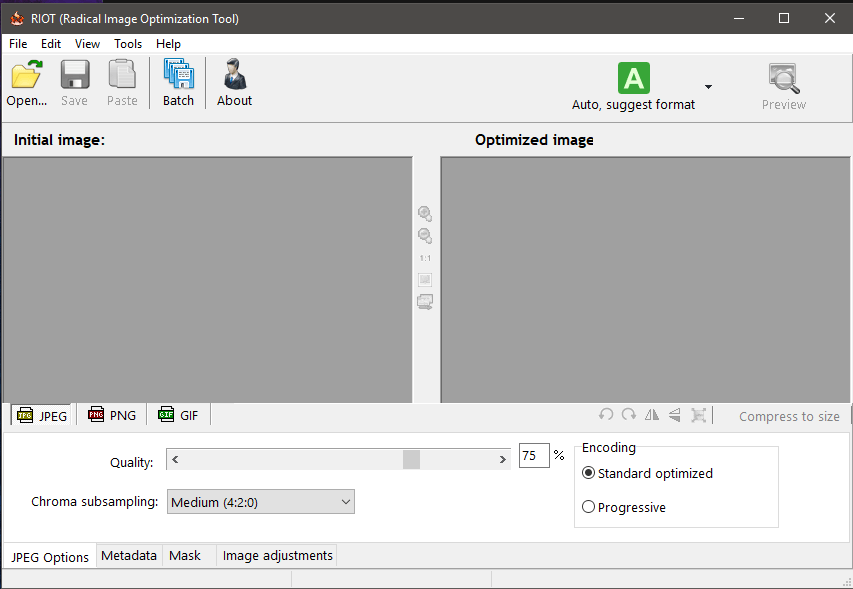Select the Zoom in tool

tap(425, 213)
